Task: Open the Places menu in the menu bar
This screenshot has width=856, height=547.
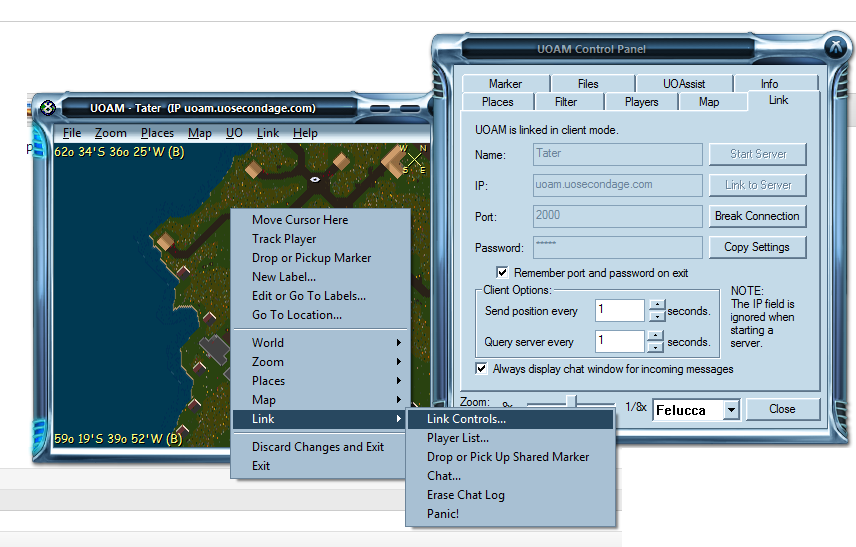Action: tap(157, 133)
